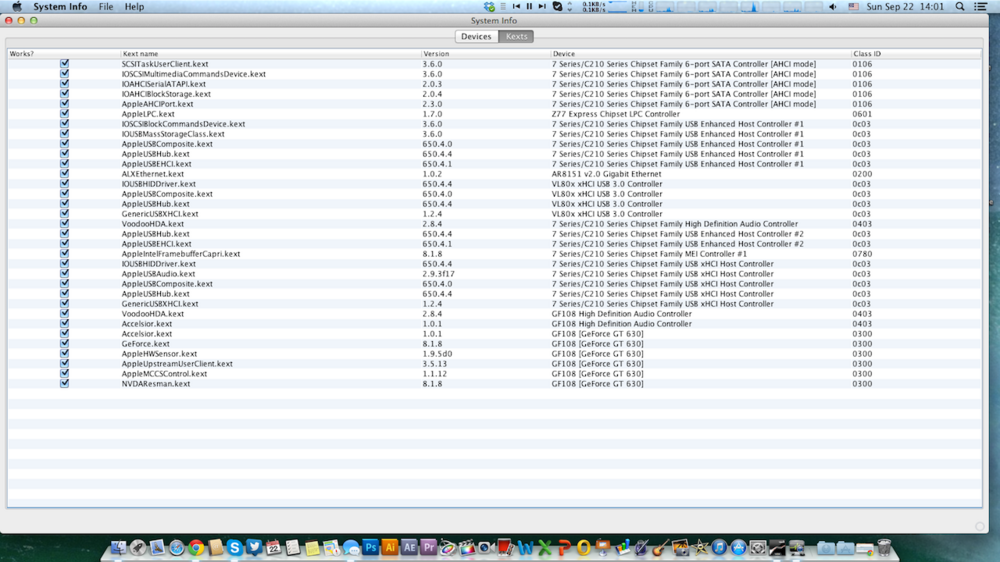
Task: Open Finder from the dock
Action: [119, 547]
